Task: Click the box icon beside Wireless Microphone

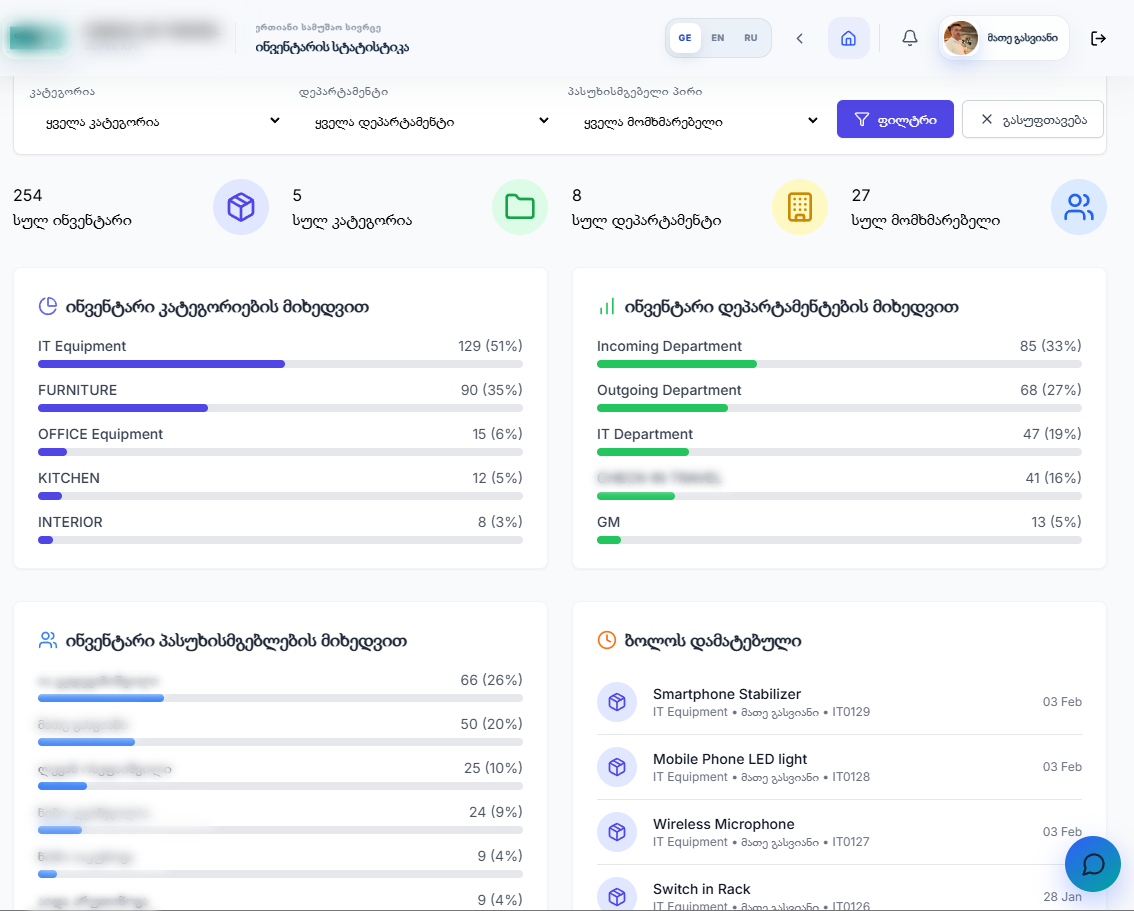Action: [x=617, y=832]
